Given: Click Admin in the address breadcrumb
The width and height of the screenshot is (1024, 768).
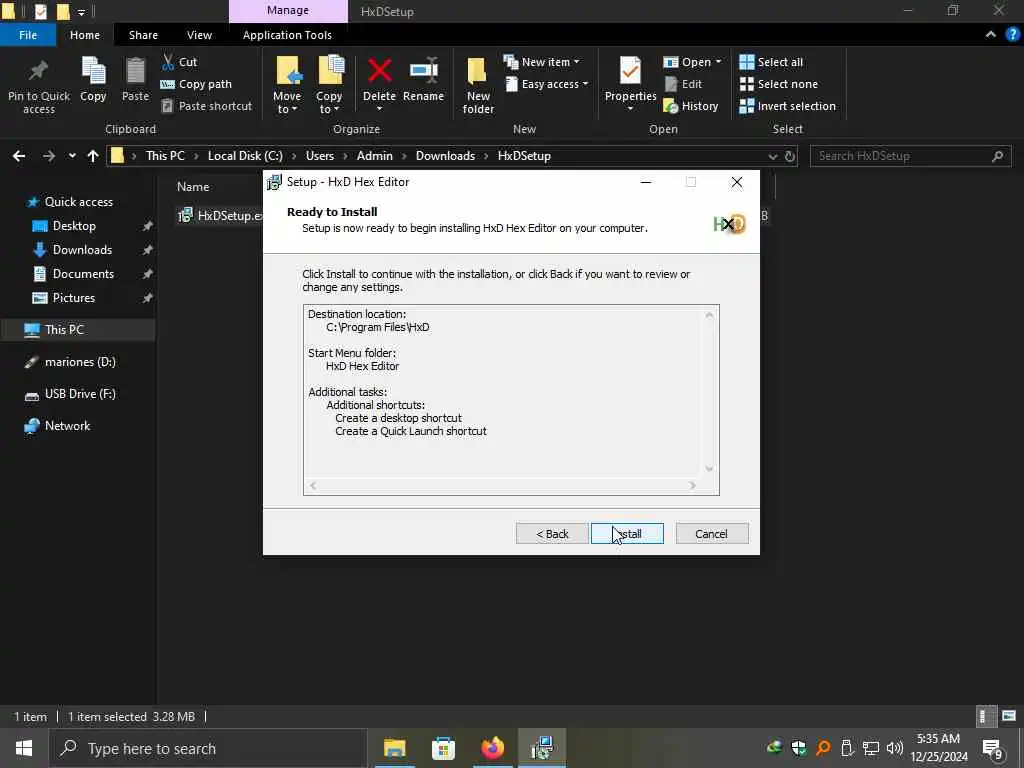Looking at the screenshot, I should (x=375, y=156).
